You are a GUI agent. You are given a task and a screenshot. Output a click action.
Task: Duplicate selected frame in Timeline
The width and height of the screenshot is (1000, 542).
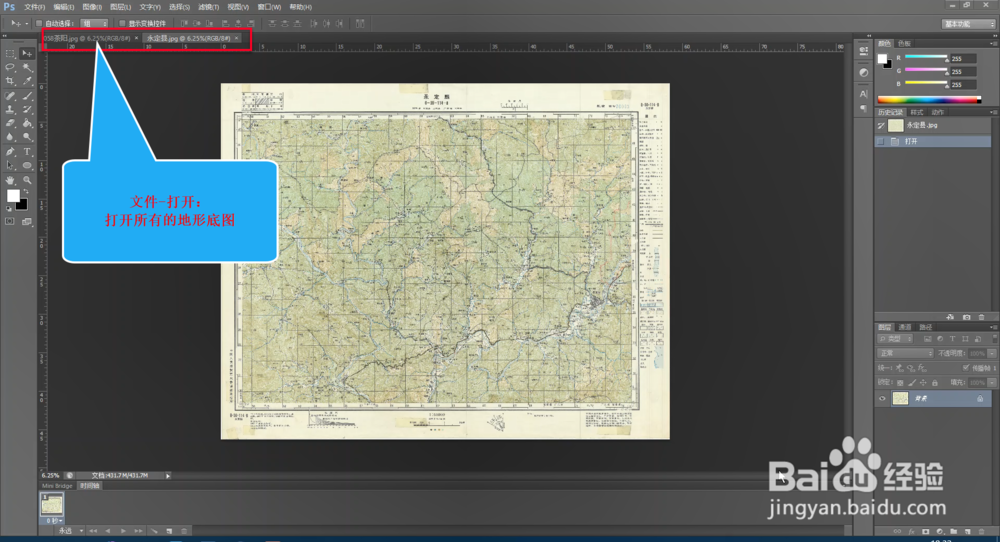(169, 531)
